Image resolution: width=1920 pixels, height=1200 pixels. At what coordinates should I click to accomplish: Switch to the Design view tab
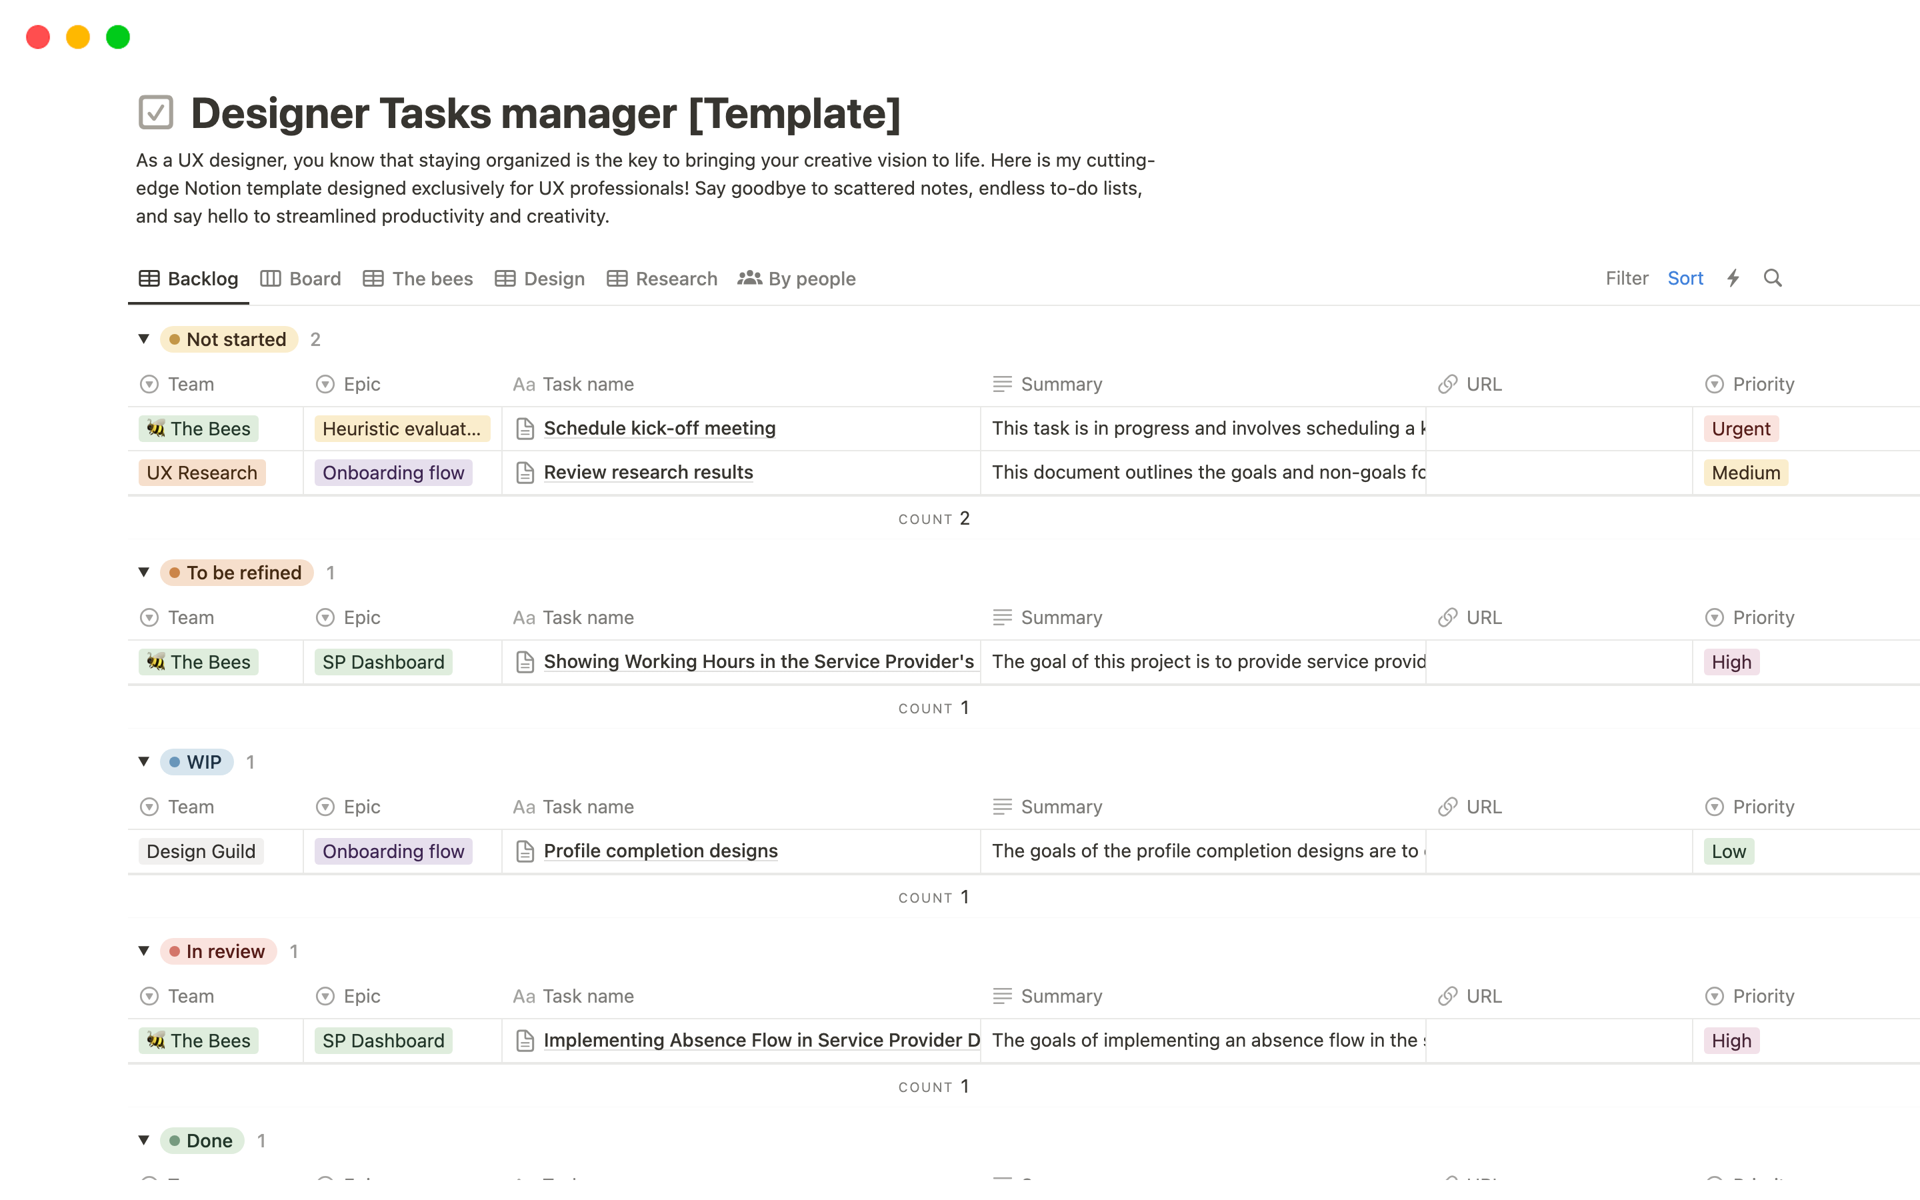553,278
